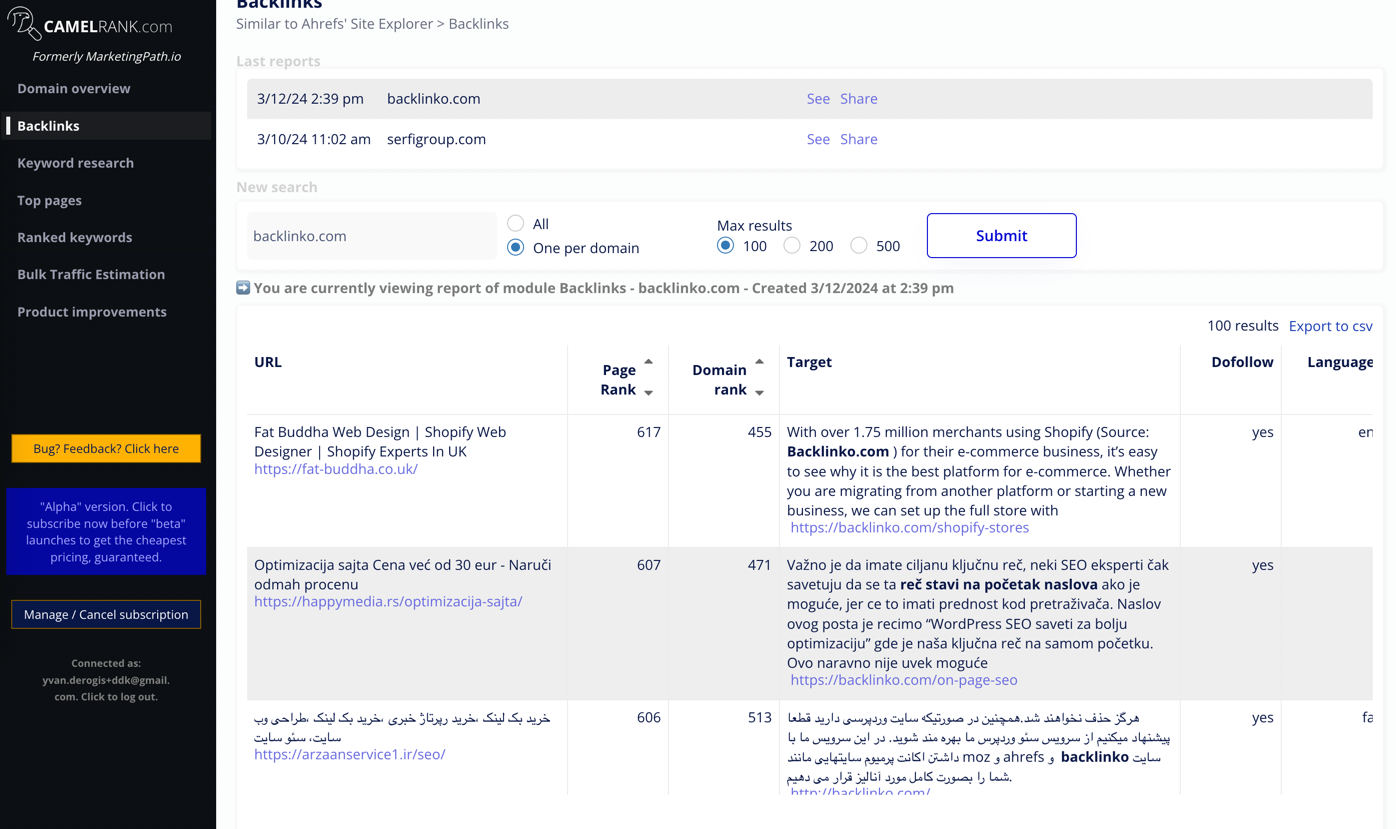This screenshot has width=1396, height=829.
Task: Click See for backlinko.com report
Action: coord(818,99)
